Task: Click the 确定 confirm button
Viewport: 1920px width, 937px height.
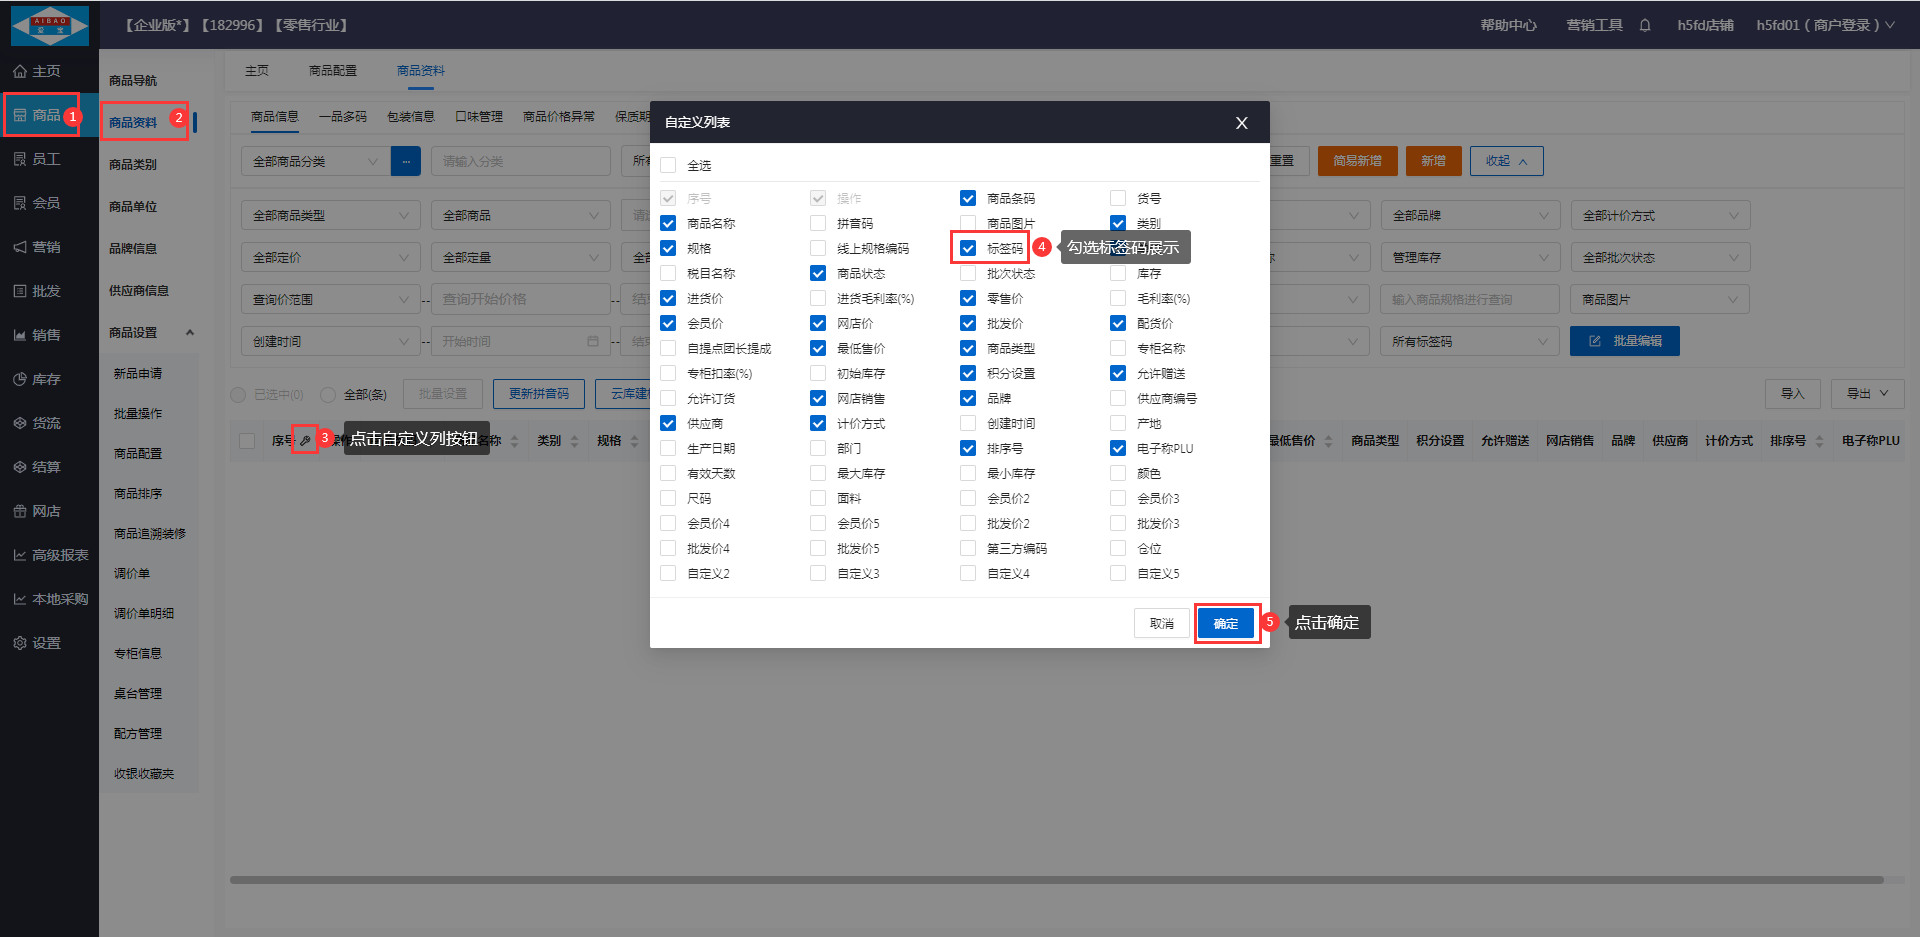Action: [1225, 623]
